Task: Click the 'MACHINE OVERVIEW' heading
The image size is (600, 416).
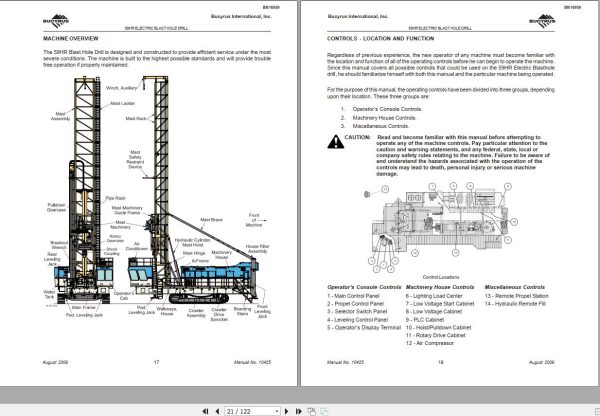Action: [71, 39]
